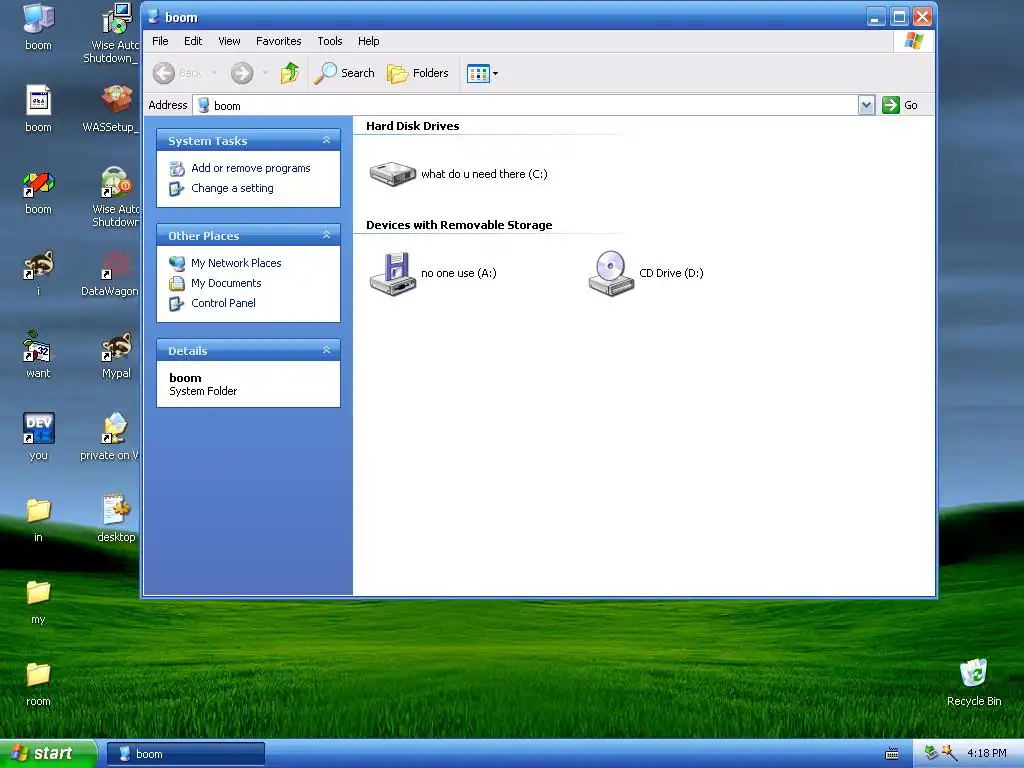
Task: Open My Documents link
Action: coord(226,283)
